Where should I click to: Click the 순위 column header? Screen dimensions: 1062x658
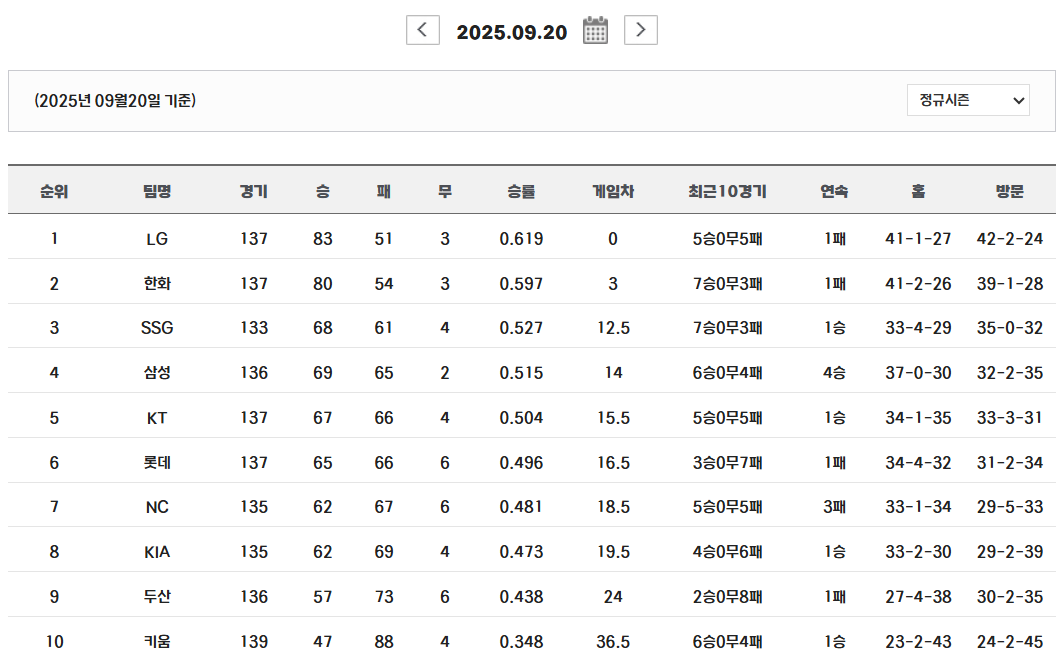point(54,191)
